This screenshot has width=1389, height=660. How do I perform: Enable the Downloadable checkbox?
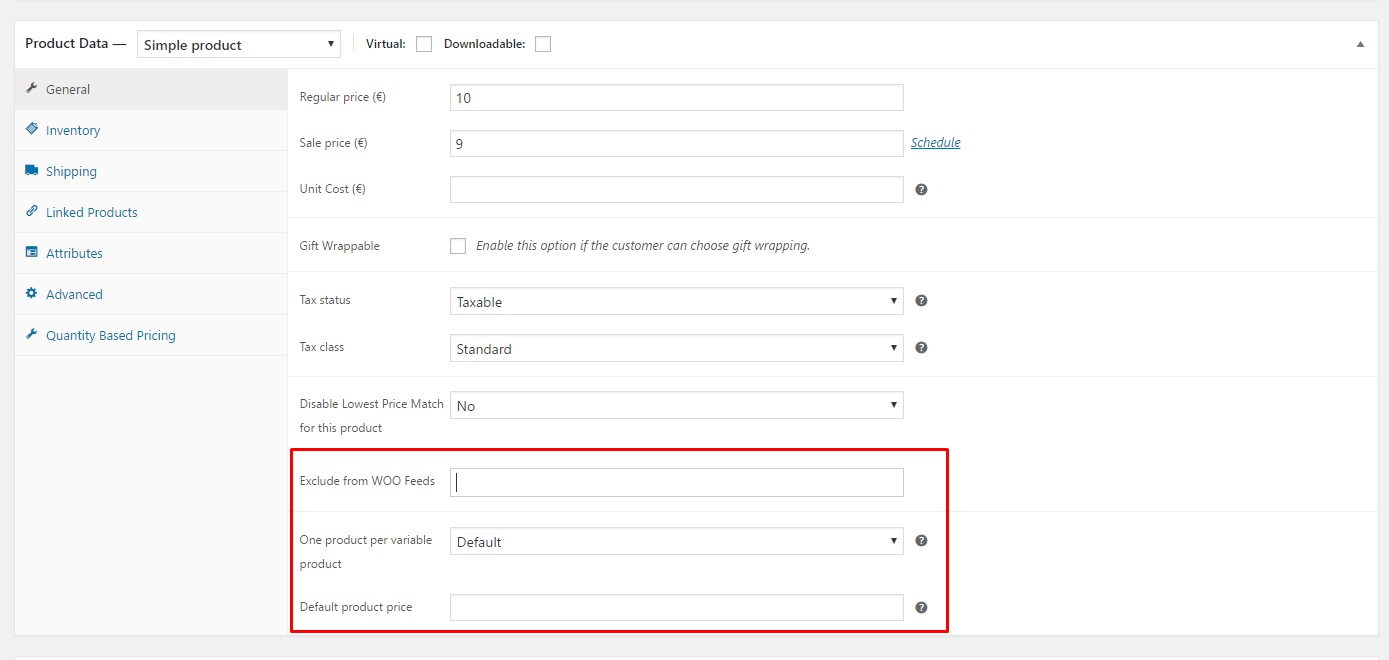(543, 43)
